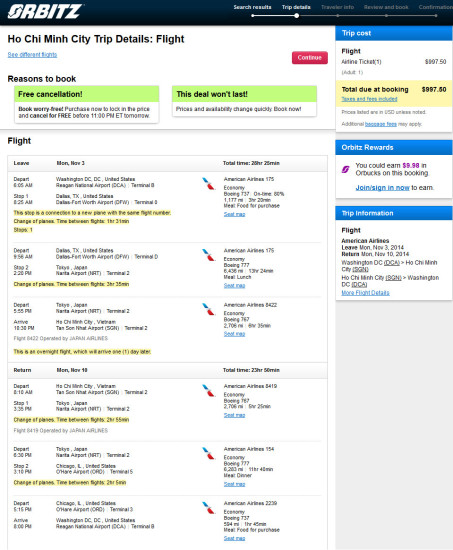
Task: Click American Airlines logo for flight 2239
Action: click(208, 508)
